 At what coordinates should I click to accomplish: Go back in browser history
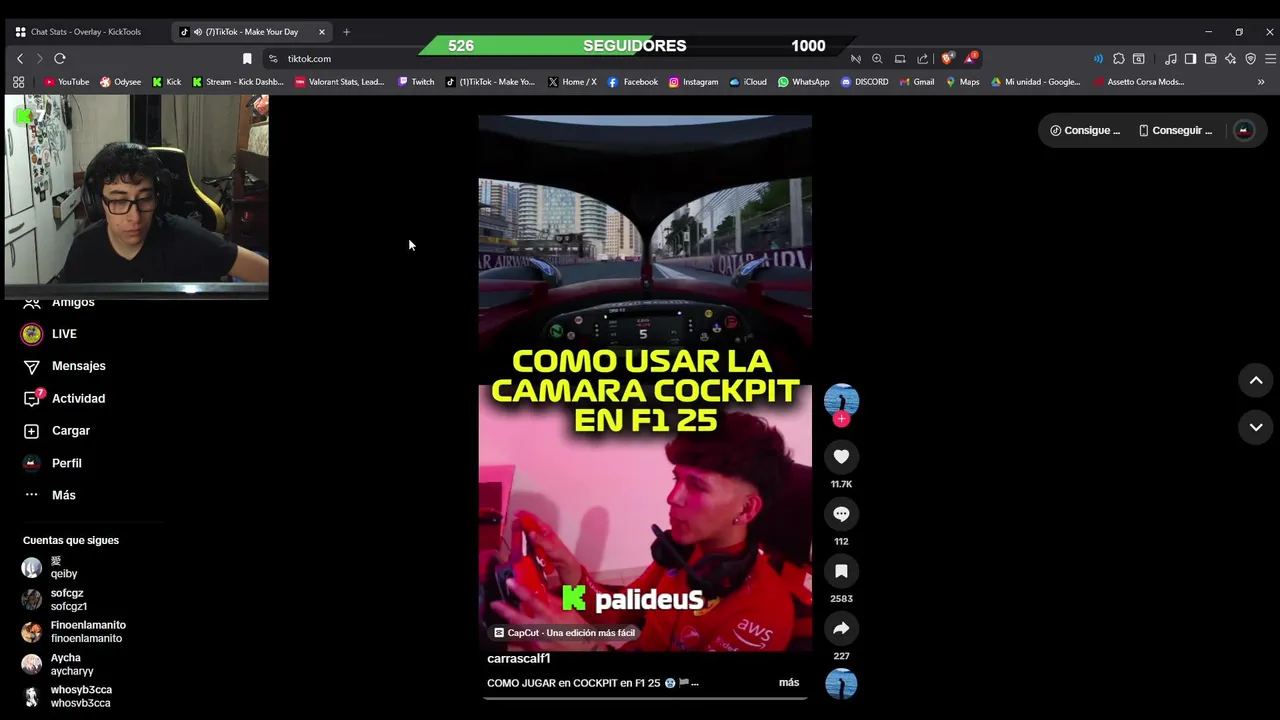(x=19, y=59)
